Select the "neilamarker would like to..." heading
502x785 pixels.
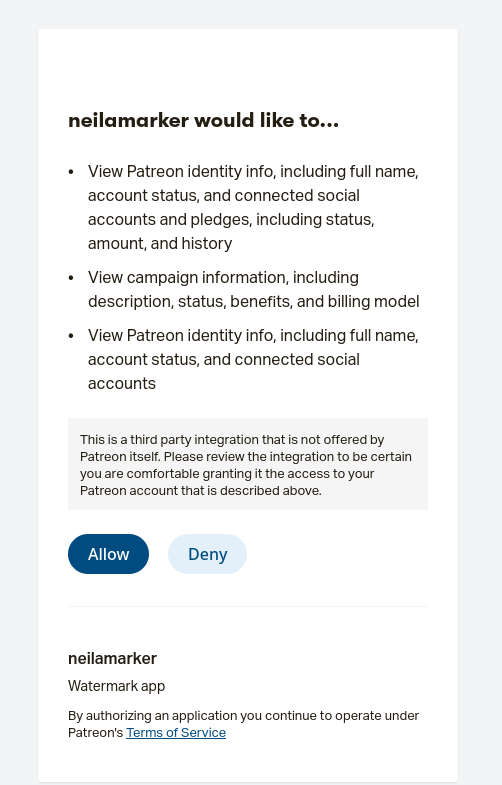point(203,121)
